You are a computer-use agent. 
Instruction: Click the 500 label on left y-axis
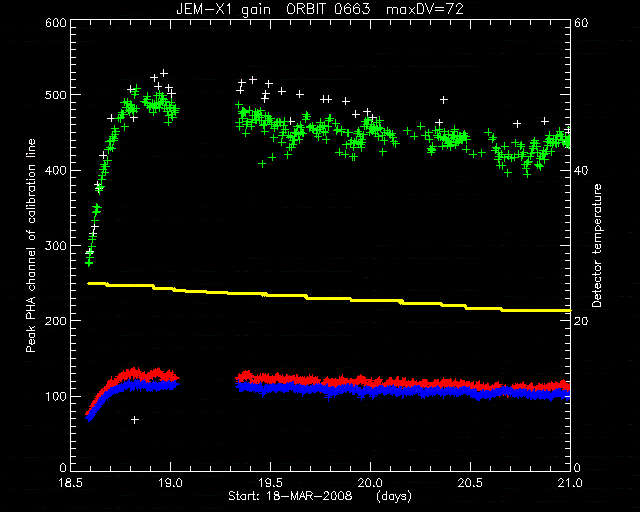pyautogui.click(x=56, y=95)
